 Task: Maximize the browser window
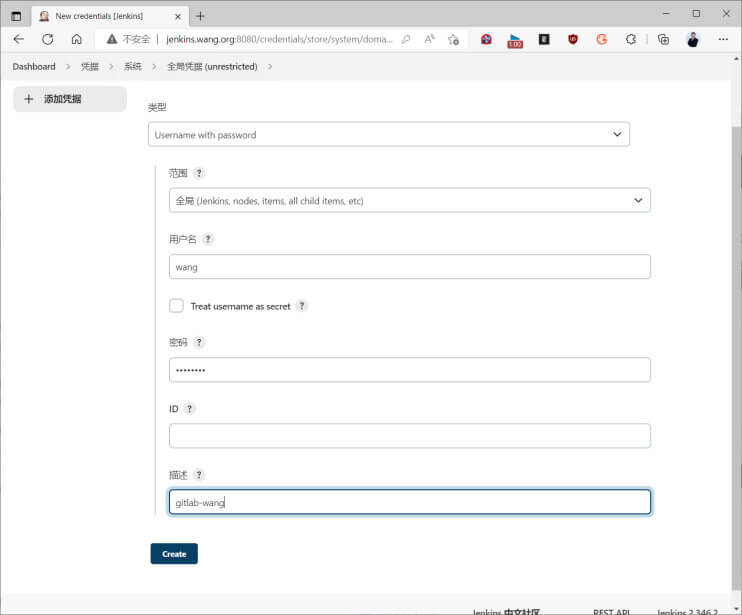696,14
